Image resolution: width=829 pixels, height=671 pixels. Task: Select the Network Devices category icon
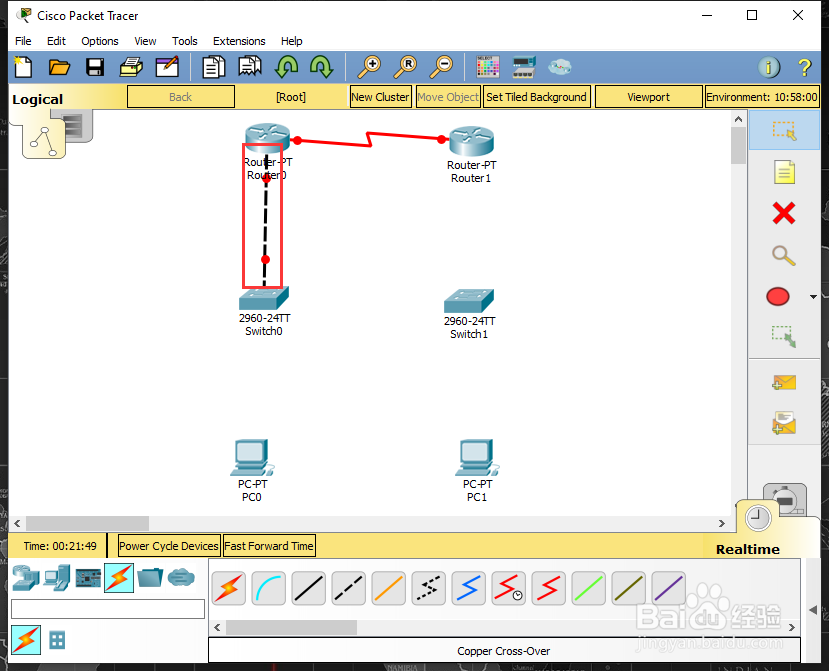pos(25,577)
